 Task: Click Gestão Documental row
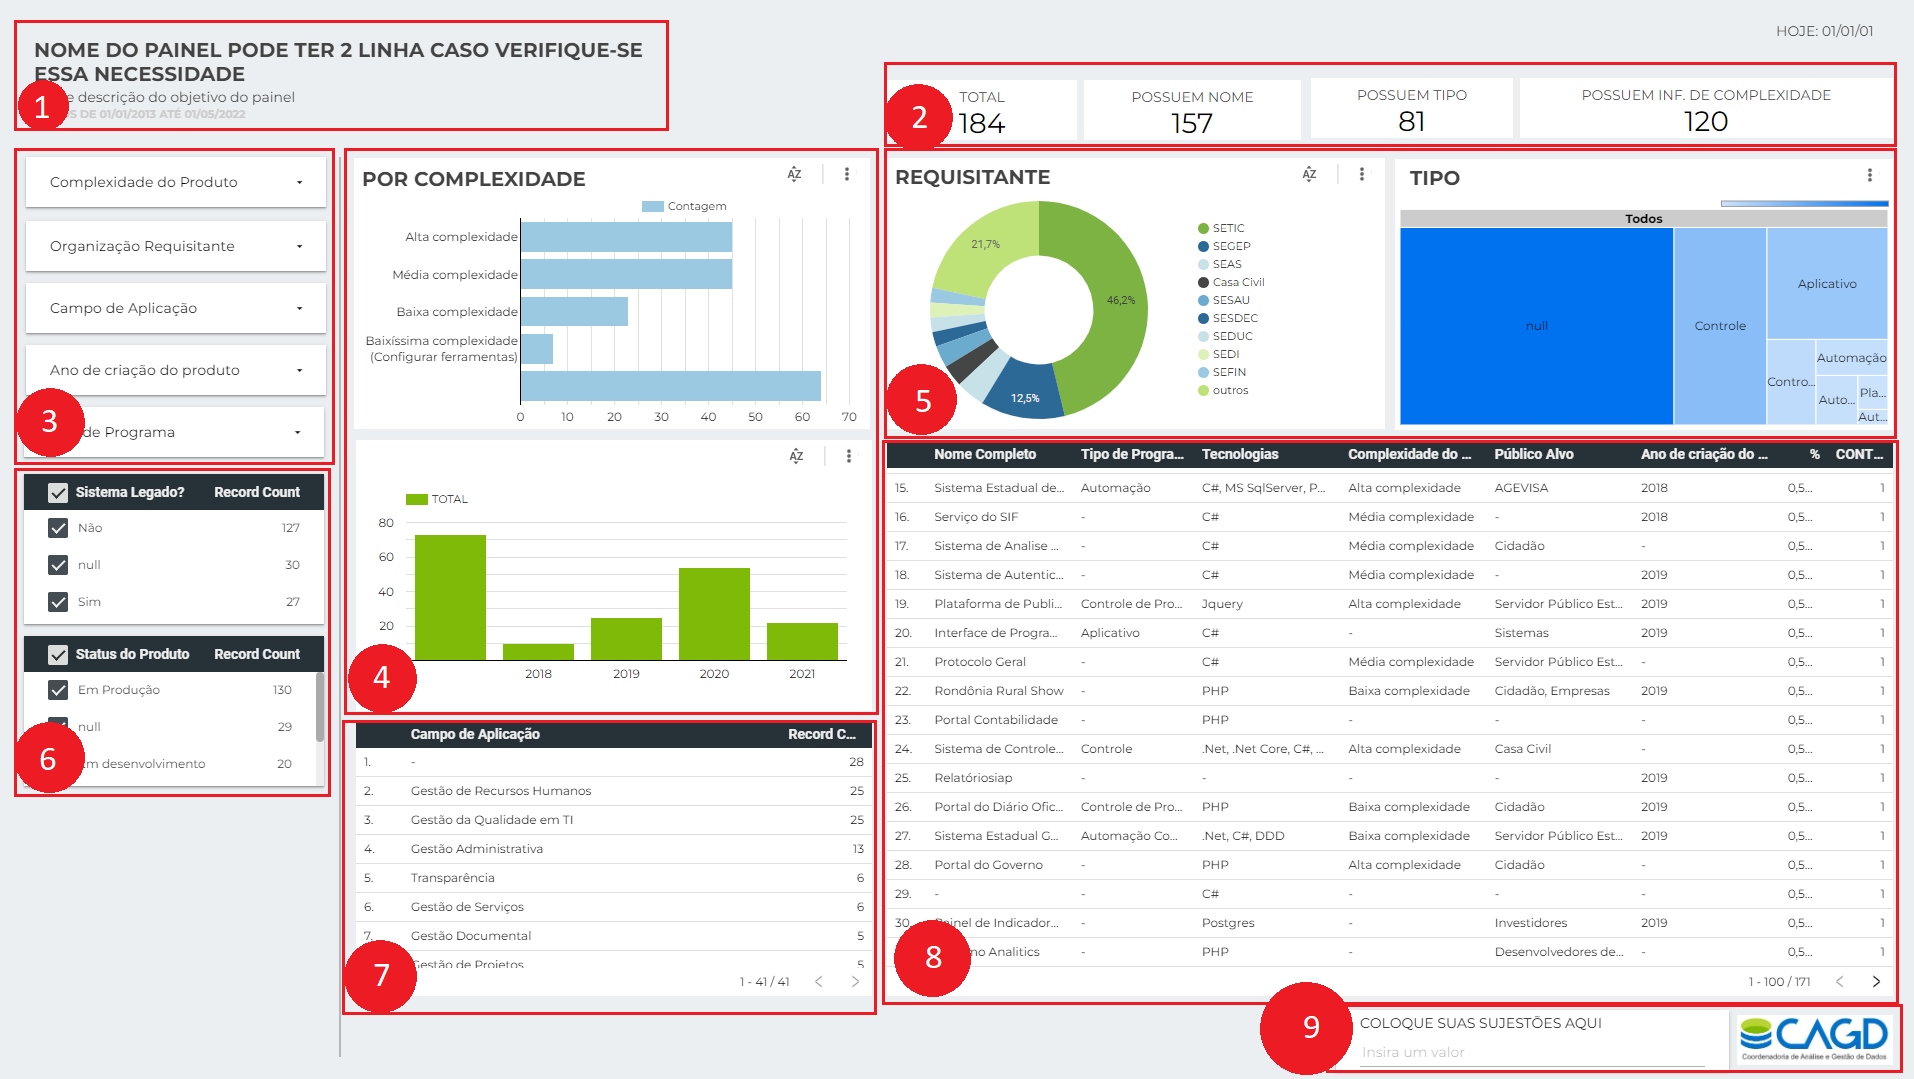click(x=614, y=936)
